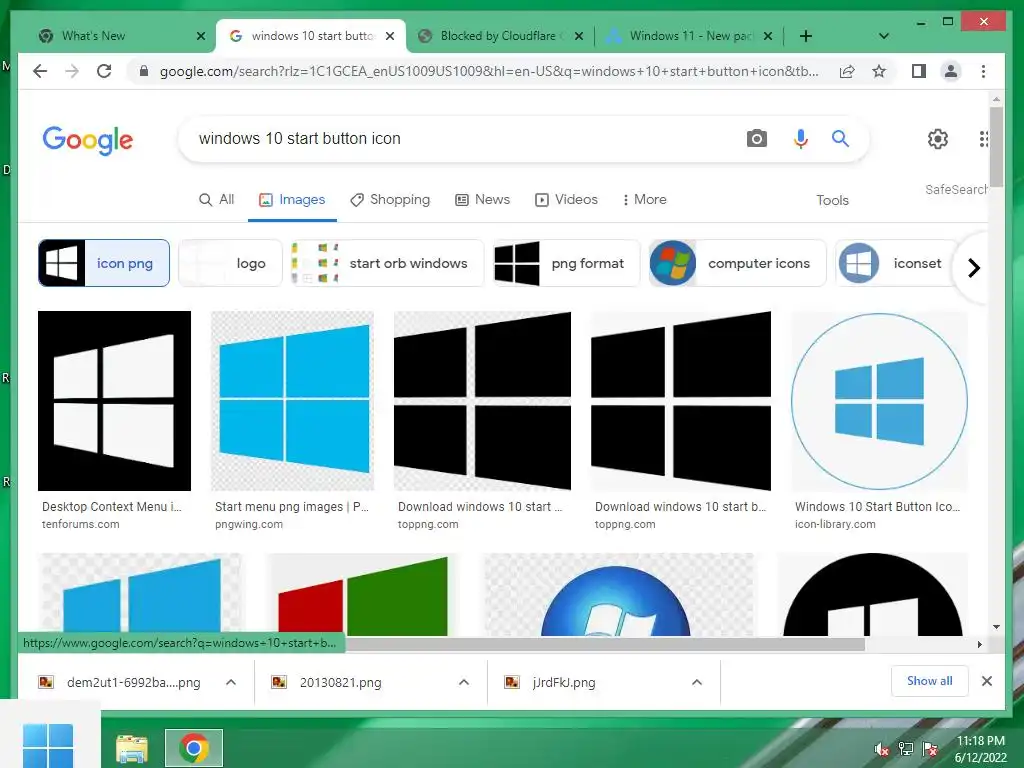Click the share page icon in address bar
Screen dimensions: 1024x768
coord(847,71)
